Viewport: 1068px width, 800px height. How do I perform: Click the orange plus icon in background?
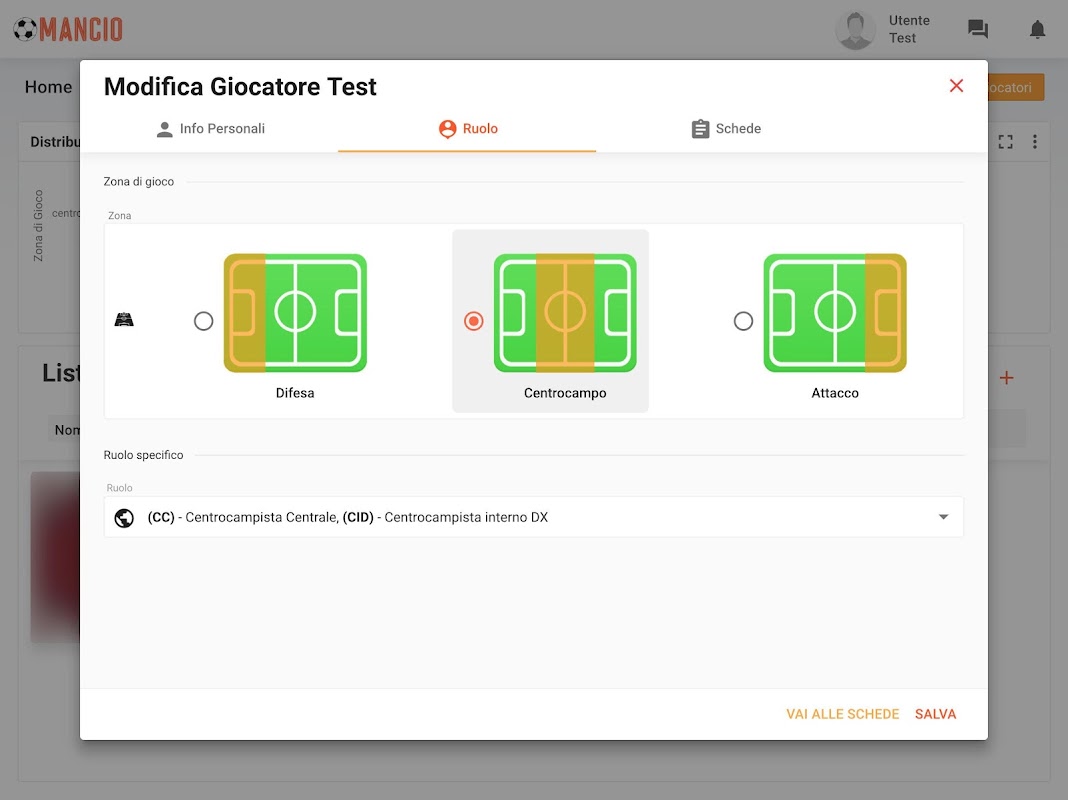(1007, 378)
